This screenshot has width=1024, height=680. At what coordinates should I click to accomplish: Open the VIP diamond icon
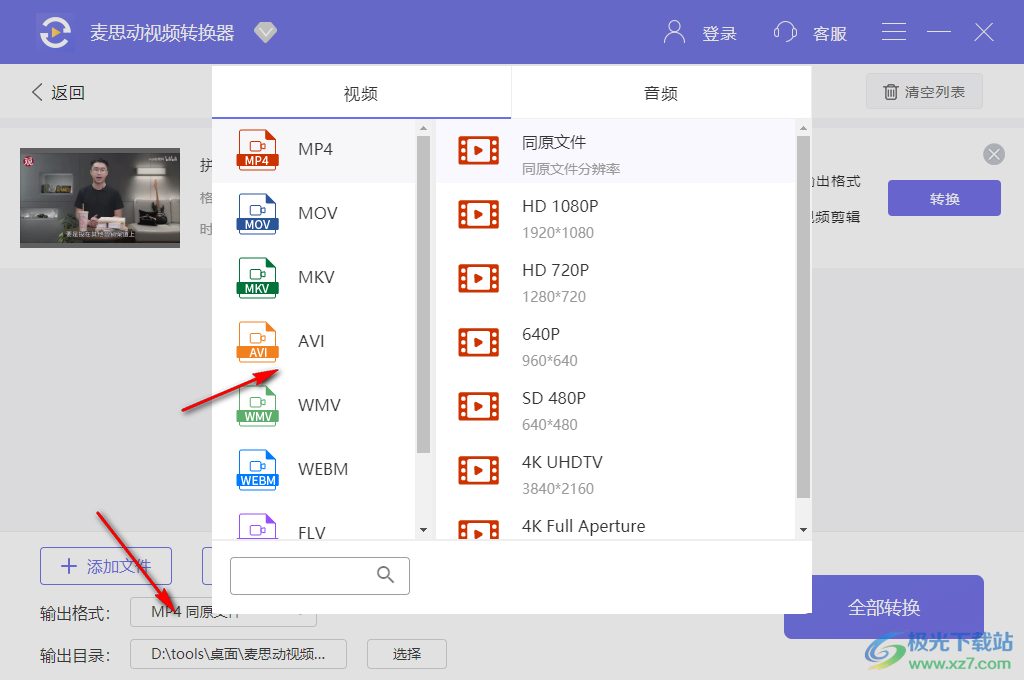point(265,32)
